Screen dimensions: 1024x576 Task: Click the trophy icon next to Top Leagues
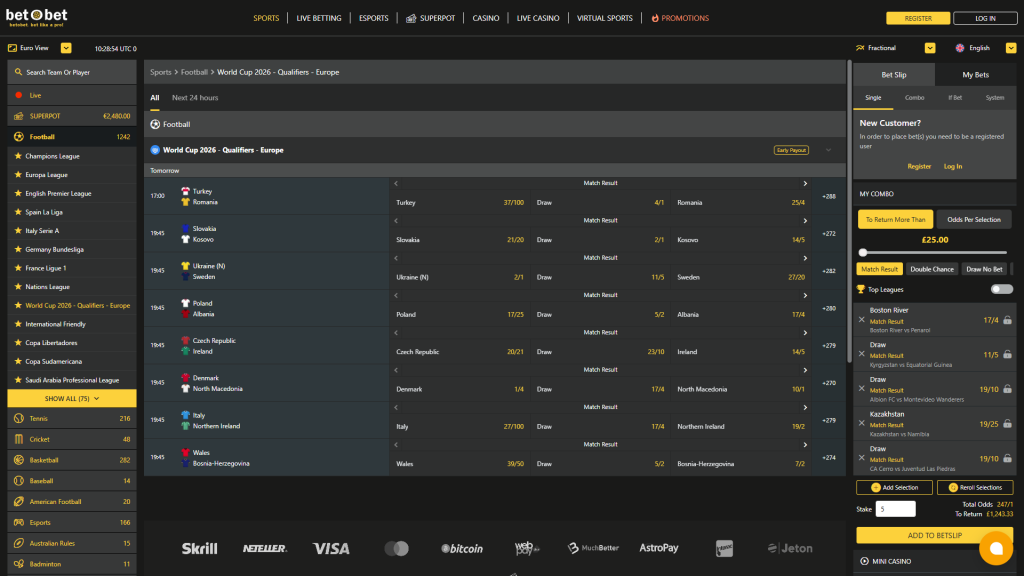[861, 289]
